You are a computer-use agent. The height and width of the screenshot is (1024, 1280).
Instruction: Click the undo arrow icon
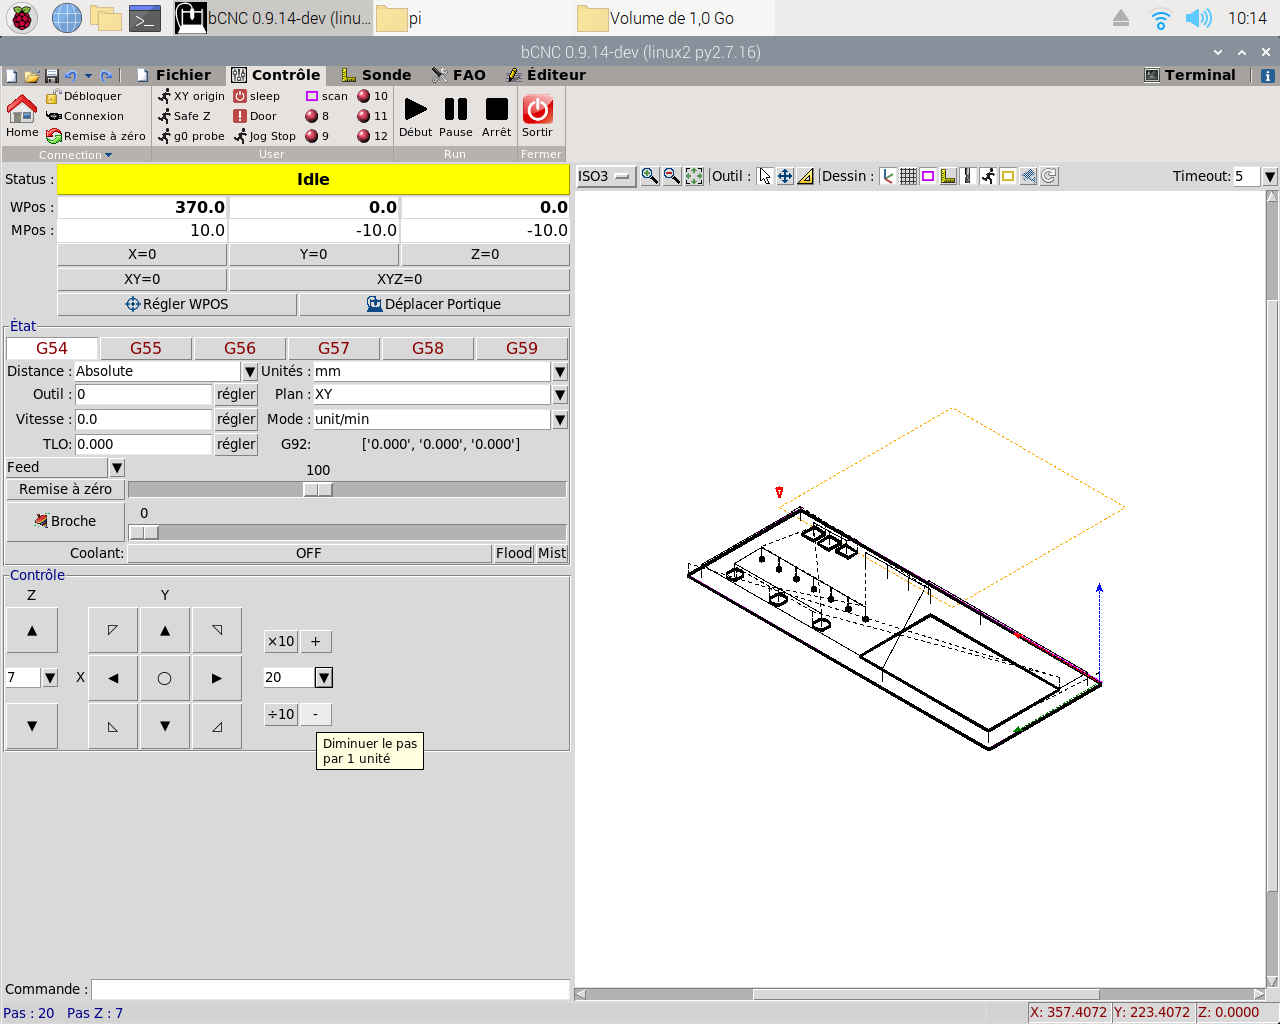point(70,76)
